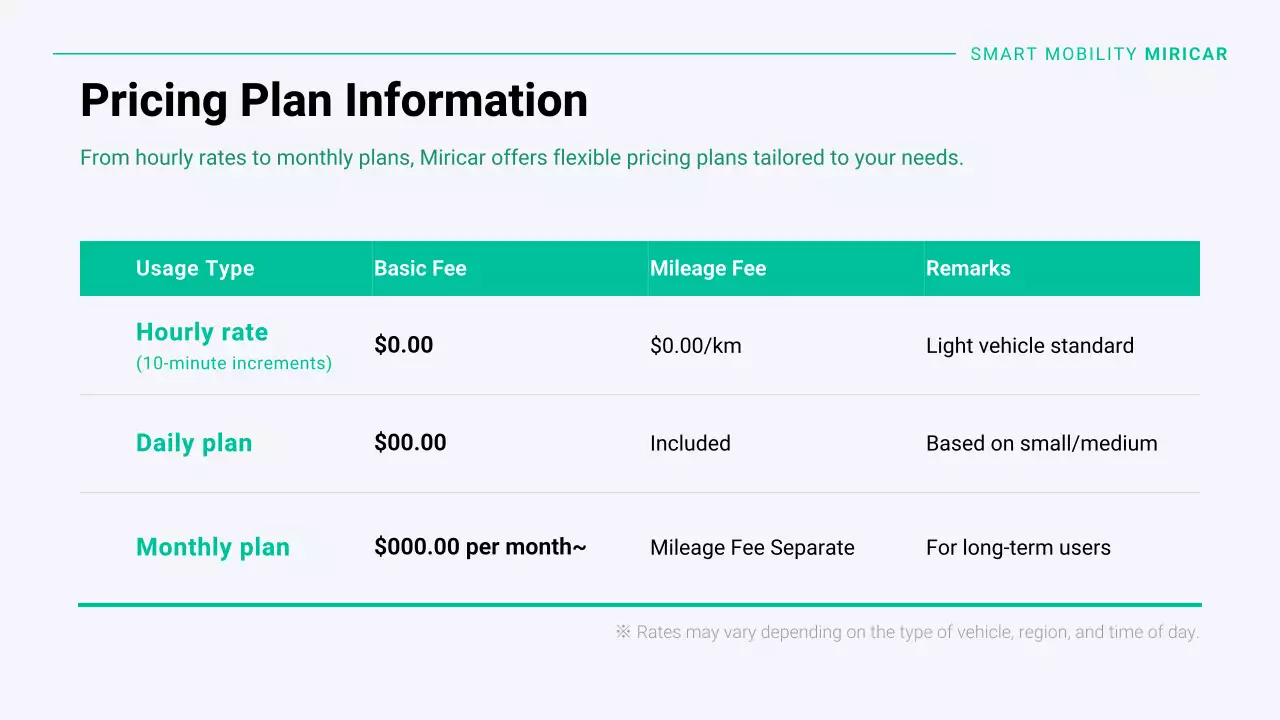Select the footnote about rates varying
The image size is (1280, 720).
(906, 632)
